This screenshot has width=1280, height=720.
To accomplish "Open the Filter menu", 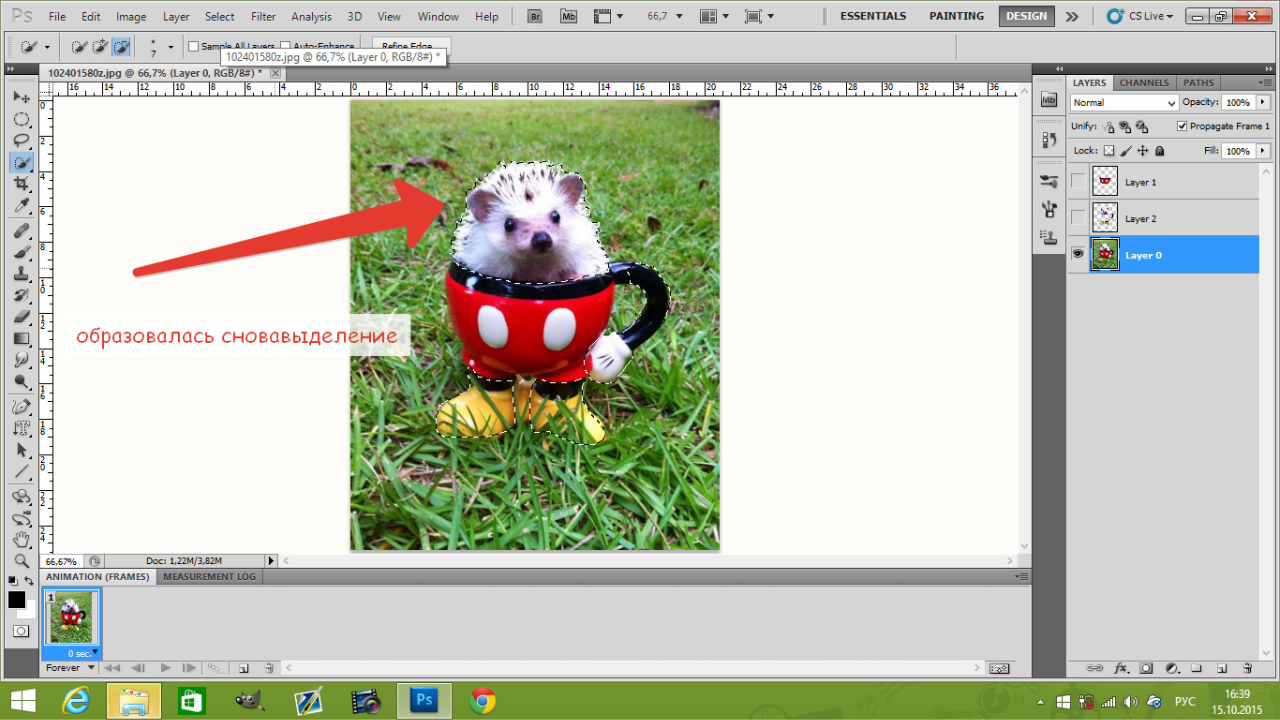I will (263, 17).
